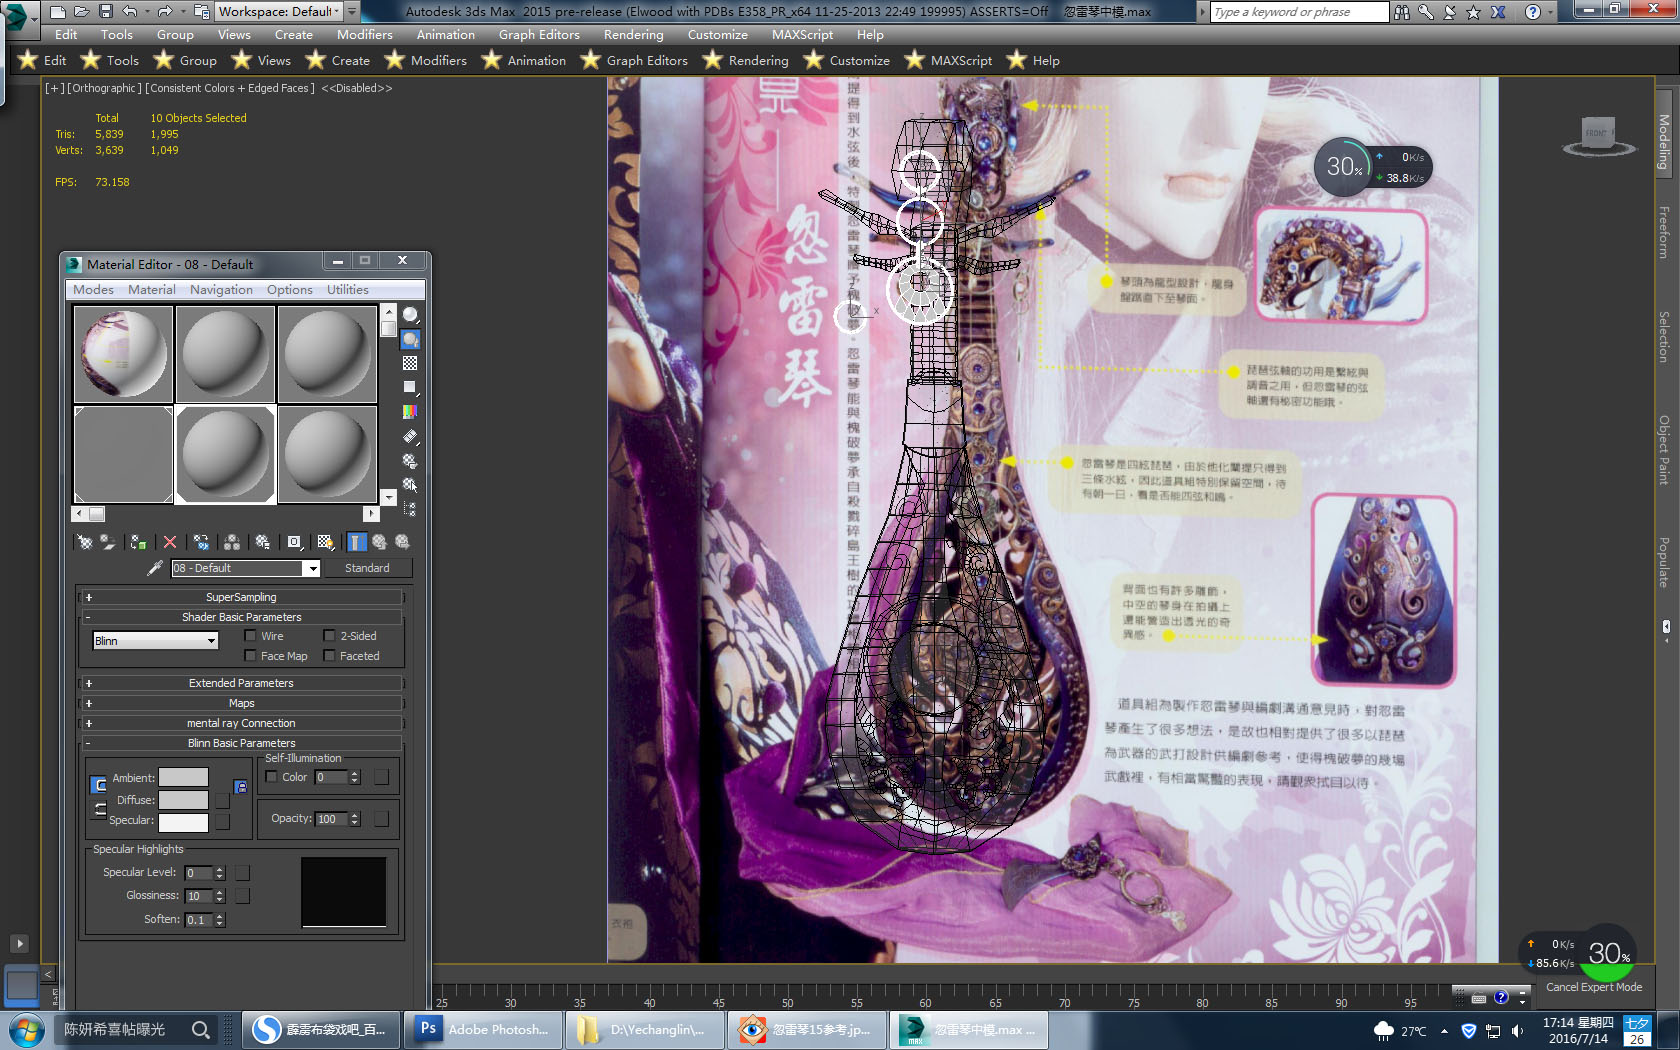This screenshot has height=1050, width=1680.
Task: Click the Put Material to Scene icon
Action: (x=107, y=542)
